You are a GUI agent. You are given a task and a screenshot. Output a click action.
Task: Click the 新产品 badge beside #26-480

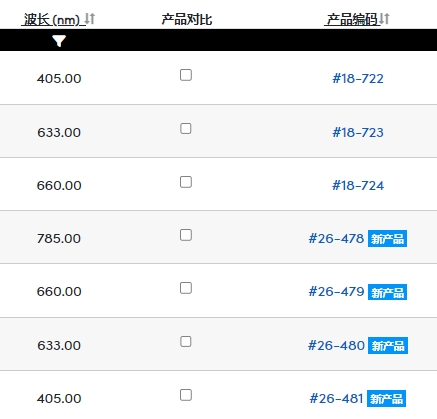coord(388,345)
